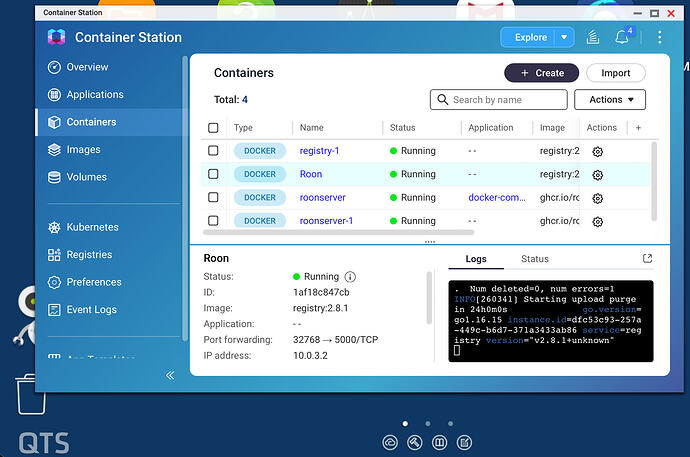Select the third desktop page dot
This screenshot has width=690, height=457.
point(450,424)
